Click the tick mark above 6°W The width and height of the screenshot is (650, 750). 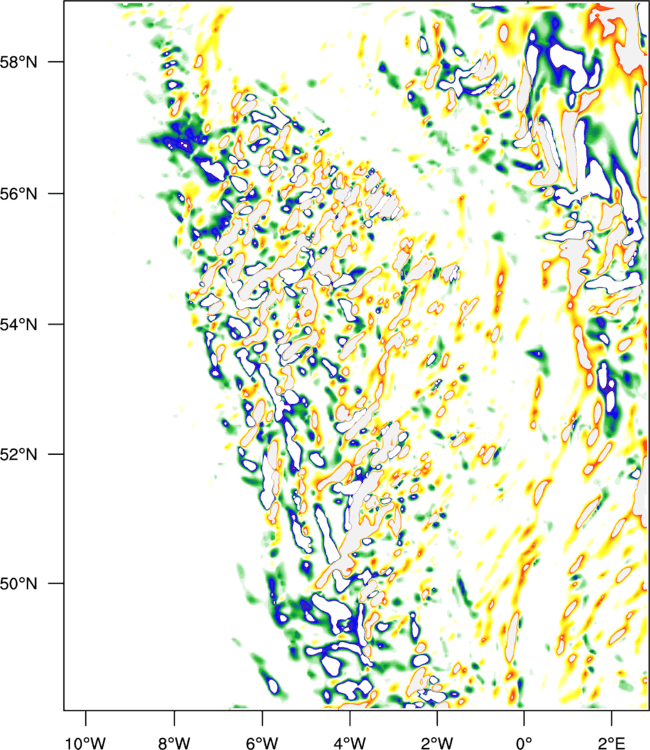coord(262,718)
